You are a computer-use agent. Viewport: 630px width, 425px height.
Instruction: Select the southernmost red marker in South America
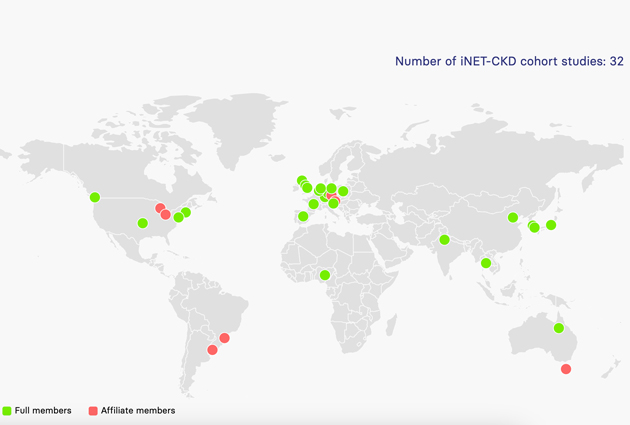click(212, 350)
